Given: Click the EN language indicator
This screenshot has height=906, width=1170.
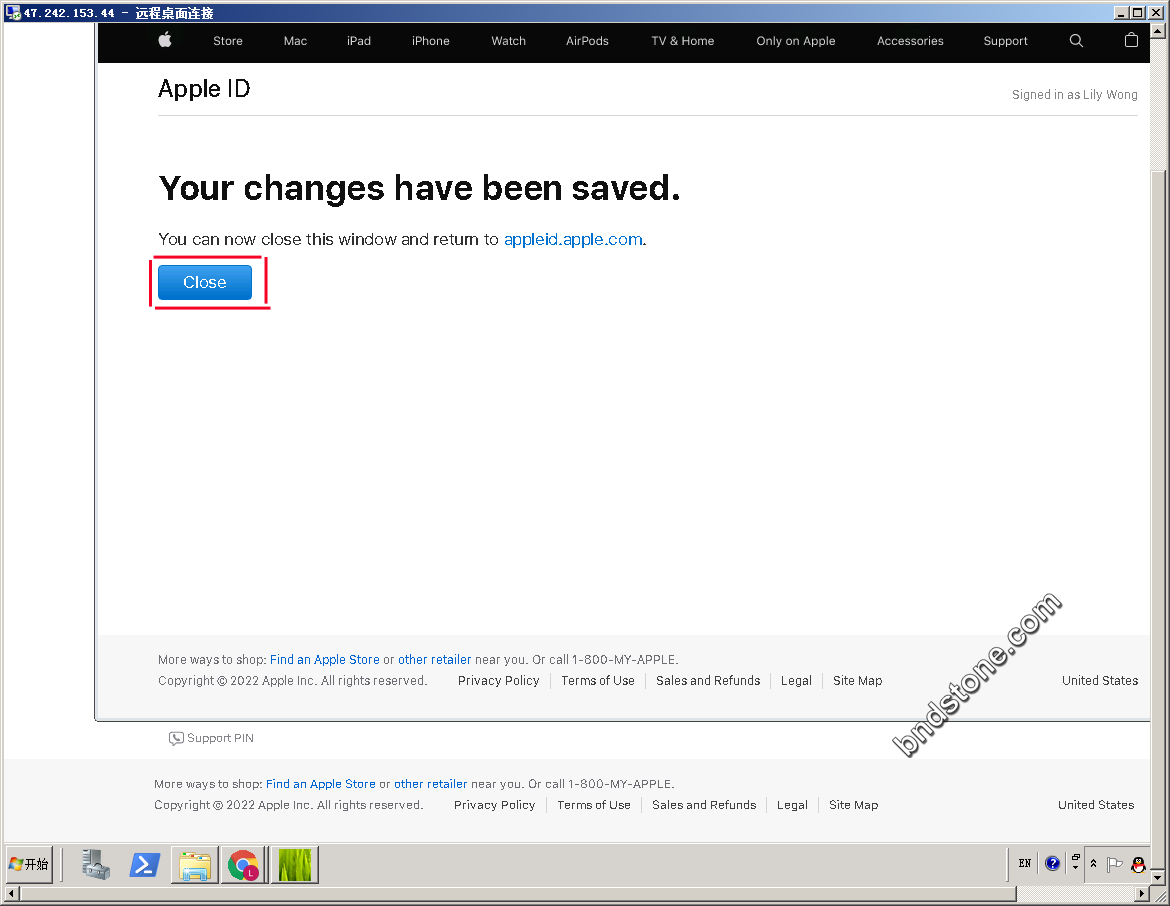Looking at the screenshot, I should pyautogui.click(x=1024, y=863).
